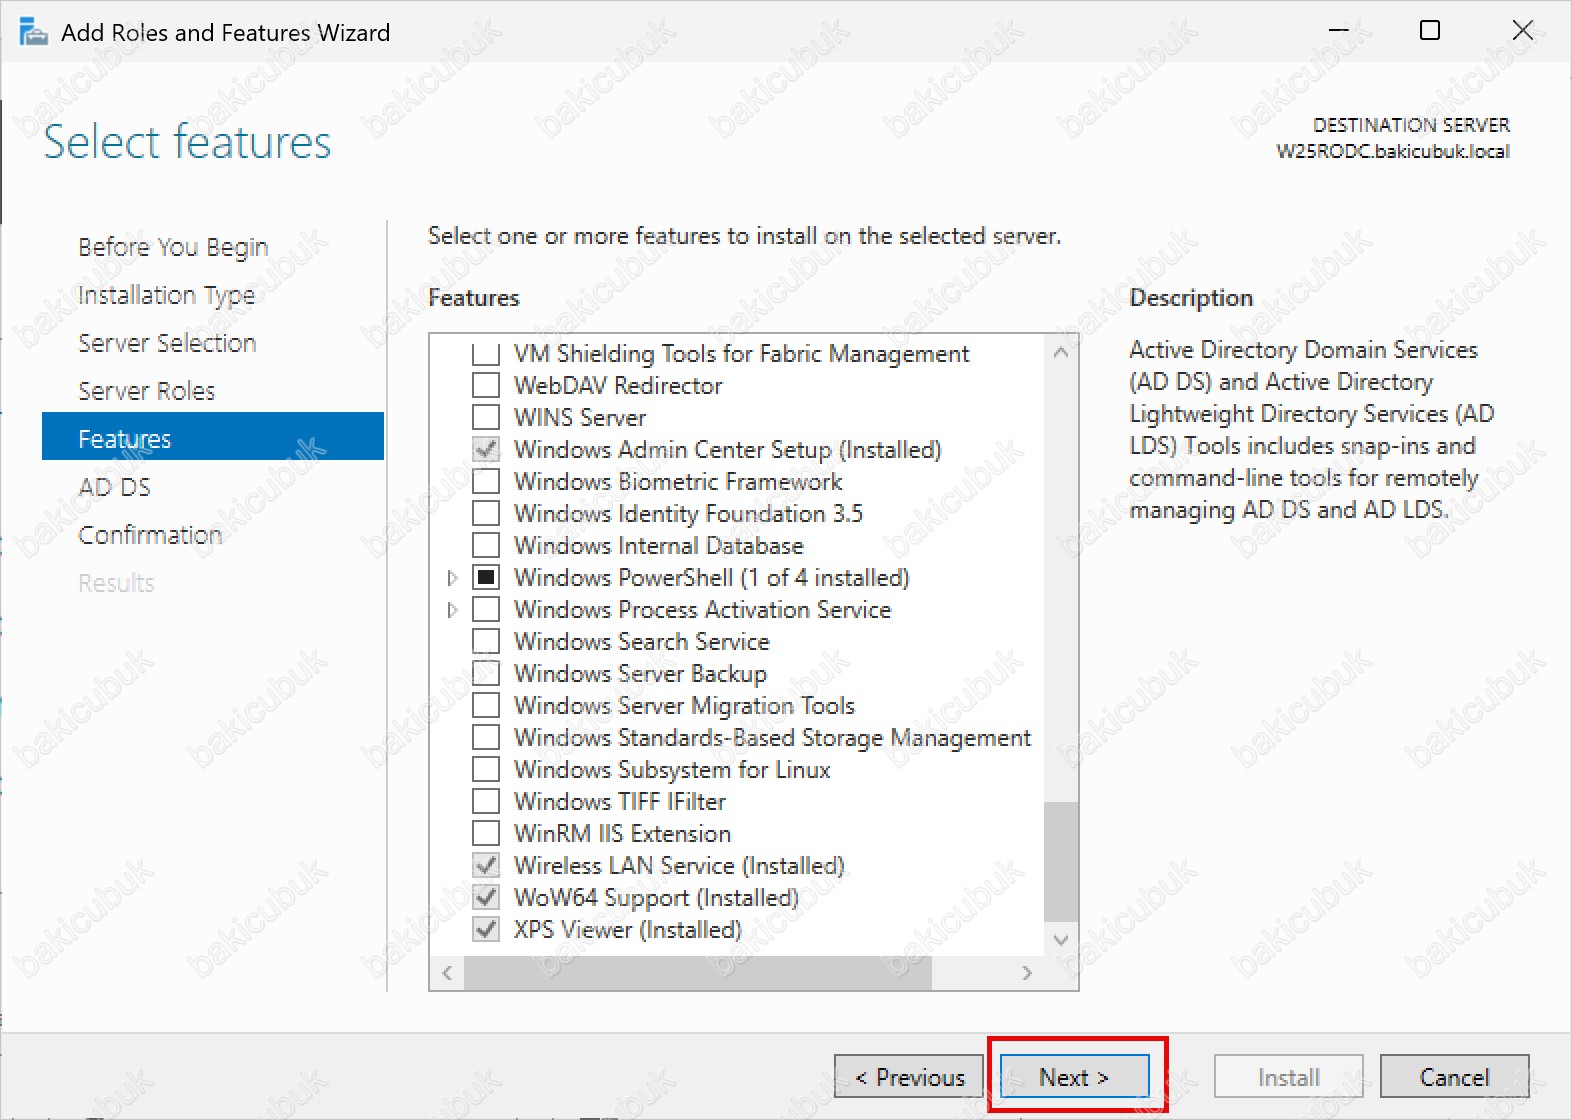Click the Add Roles and Features Wizard title icon
The height and width of the screenshot is (1120, 1572).
click(33, 32)
